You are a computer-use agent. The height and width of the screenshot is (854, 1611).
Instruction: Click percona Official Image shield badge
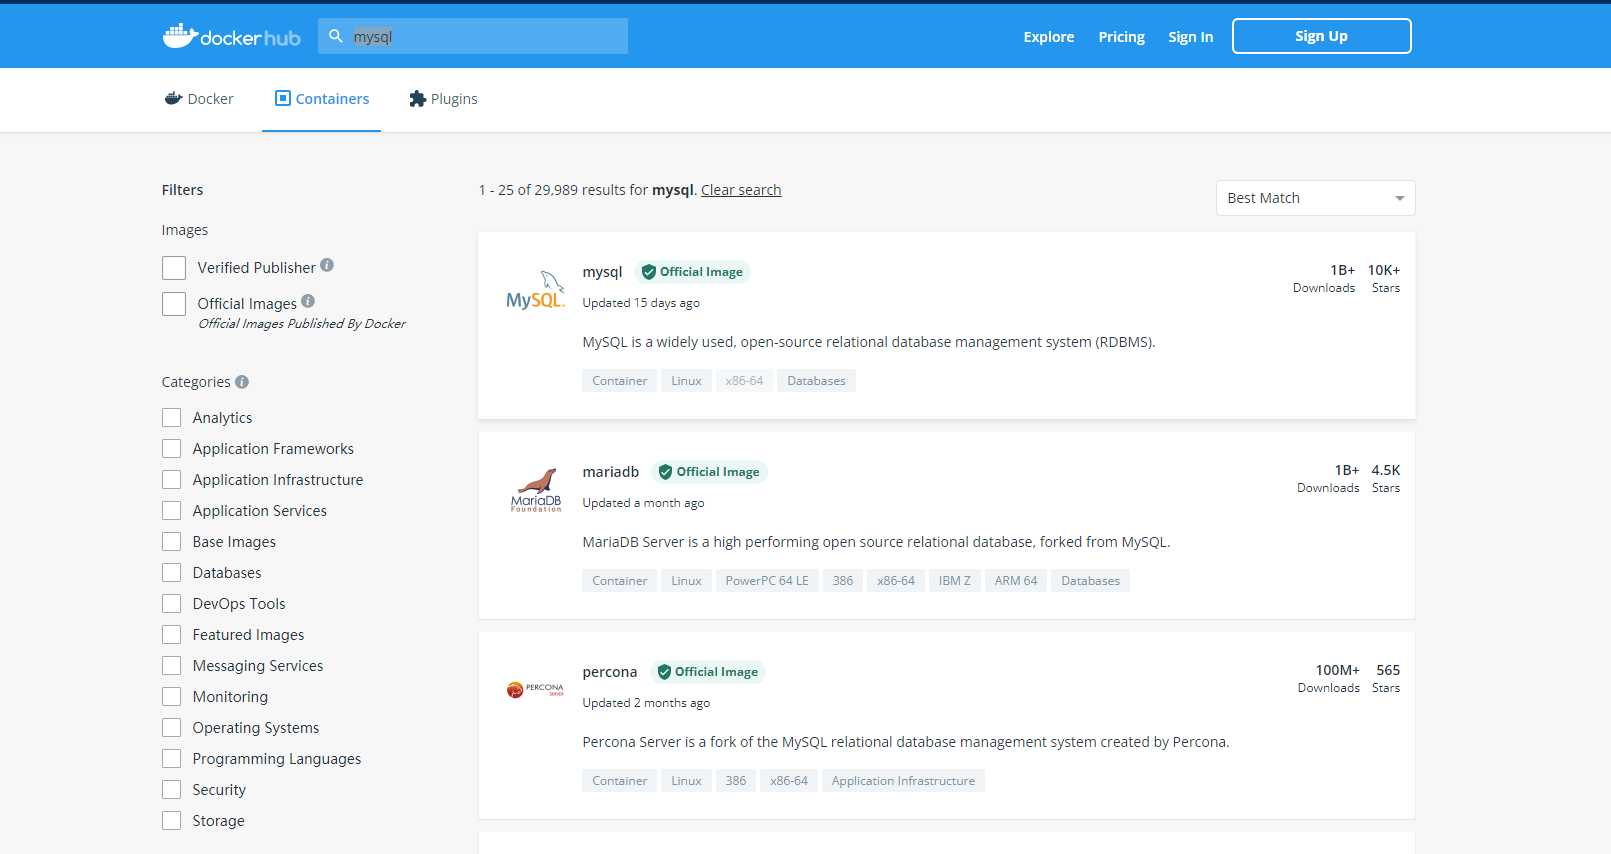pos(707,672)
